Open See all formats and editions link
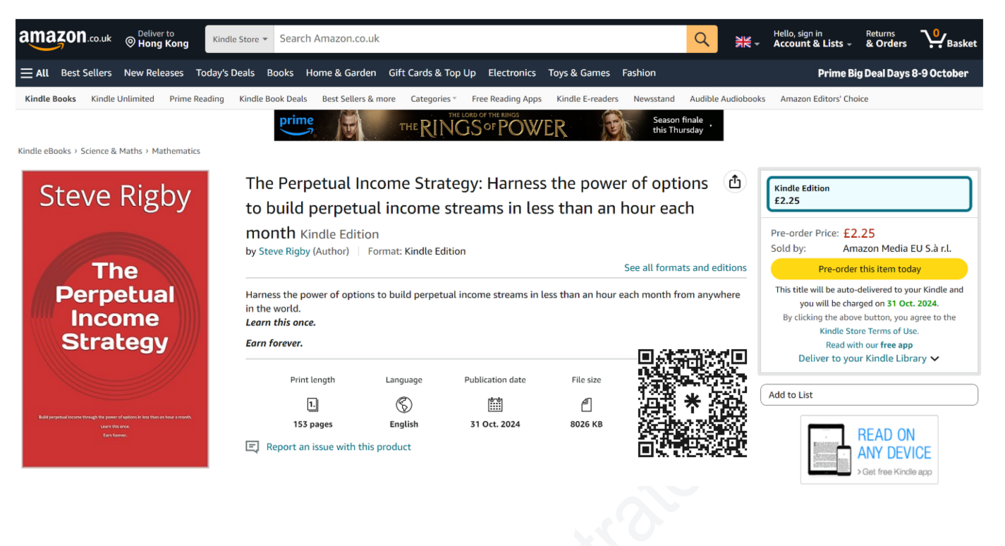This screenshot has height=546, width=1005. tap(685, 268)
